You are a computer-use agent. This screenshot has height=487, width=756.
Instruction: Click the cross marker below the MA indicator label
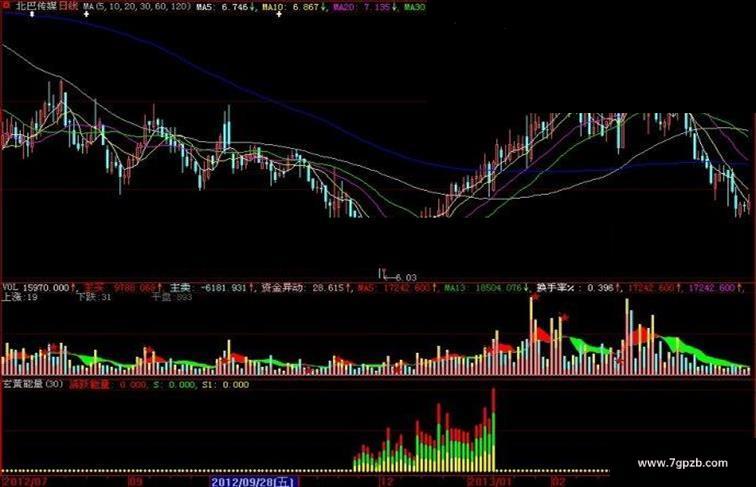(x=86, y=14)
